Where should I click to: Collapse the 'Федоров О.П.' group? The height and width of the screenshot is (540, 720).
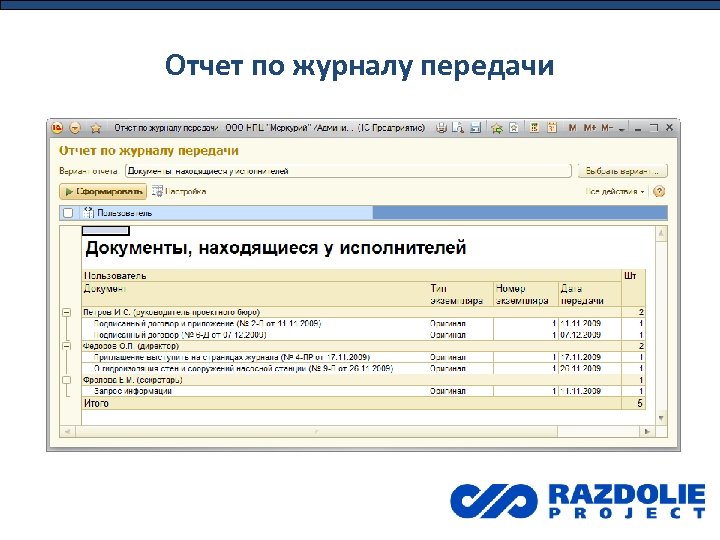(67, 346)
